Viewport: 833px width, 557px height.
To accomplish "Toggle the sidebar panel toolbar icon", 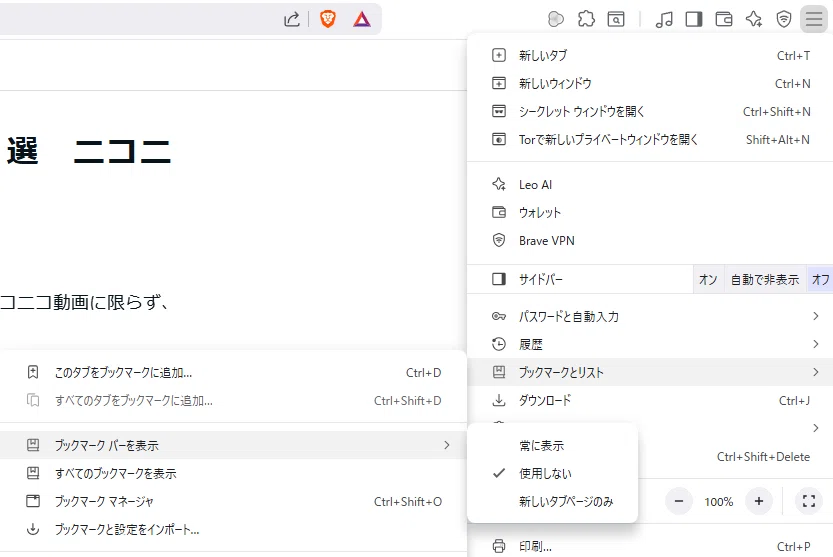I will [x=694, y=20].
